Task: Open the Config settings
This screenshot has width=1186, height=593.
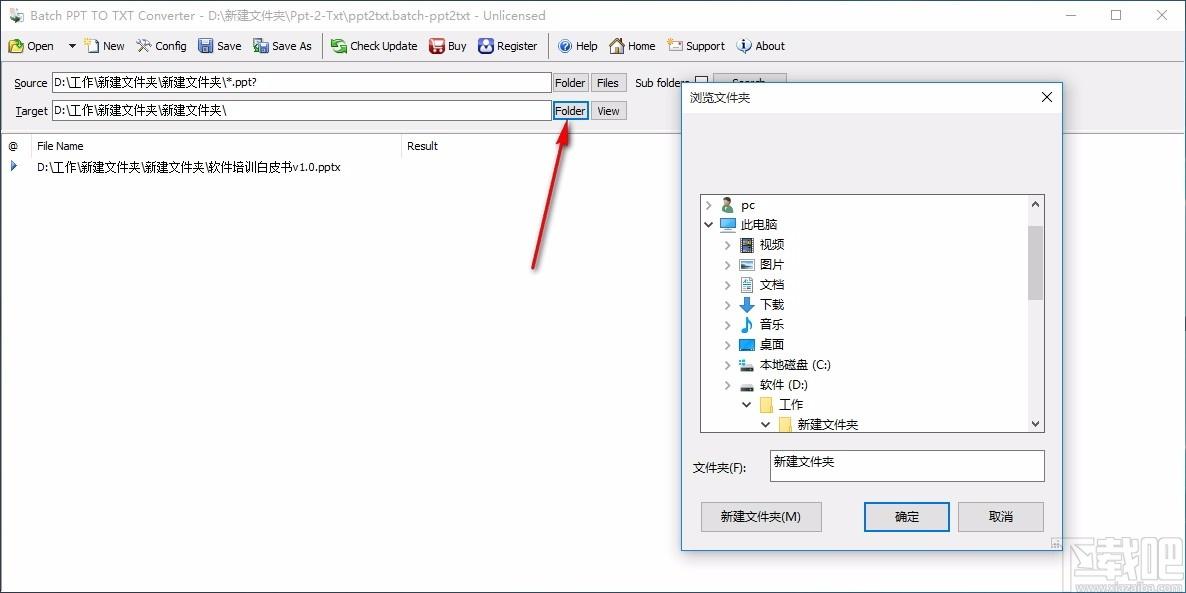Action: 161,46
